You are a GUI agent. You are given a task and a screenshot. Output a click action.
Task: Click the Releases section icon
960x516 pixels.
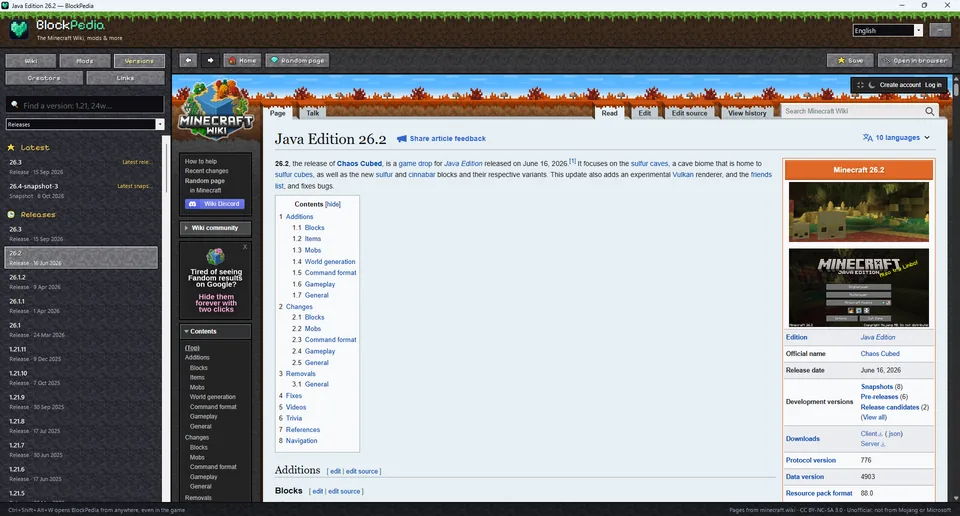(x=11, y=215)
